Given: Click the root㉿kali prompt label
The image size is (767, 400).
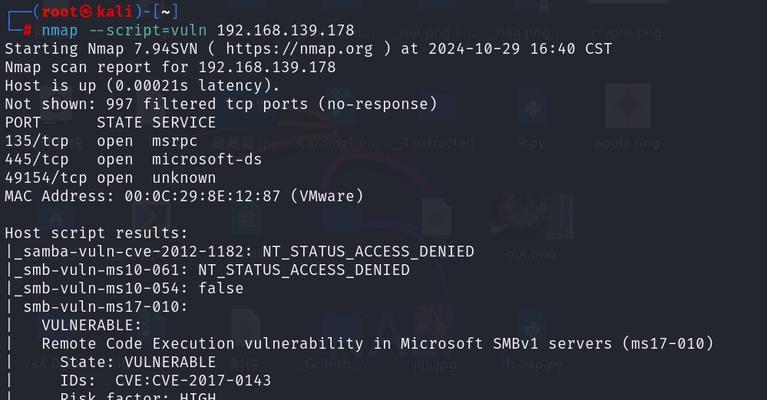Looking at the screenshot, I should pyautogui.click(x=87, y=11).
